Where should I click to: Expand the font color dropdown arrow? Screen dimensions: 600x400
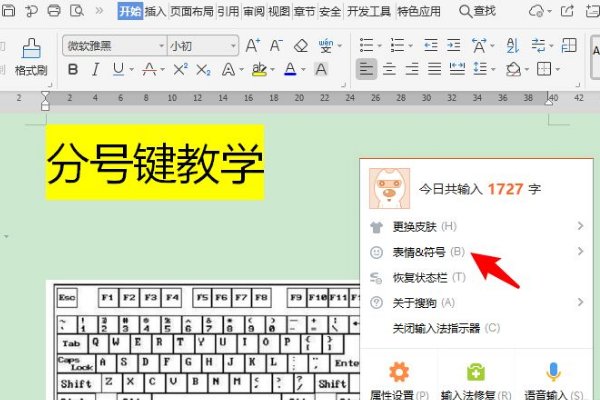click(x=303, y=70)
